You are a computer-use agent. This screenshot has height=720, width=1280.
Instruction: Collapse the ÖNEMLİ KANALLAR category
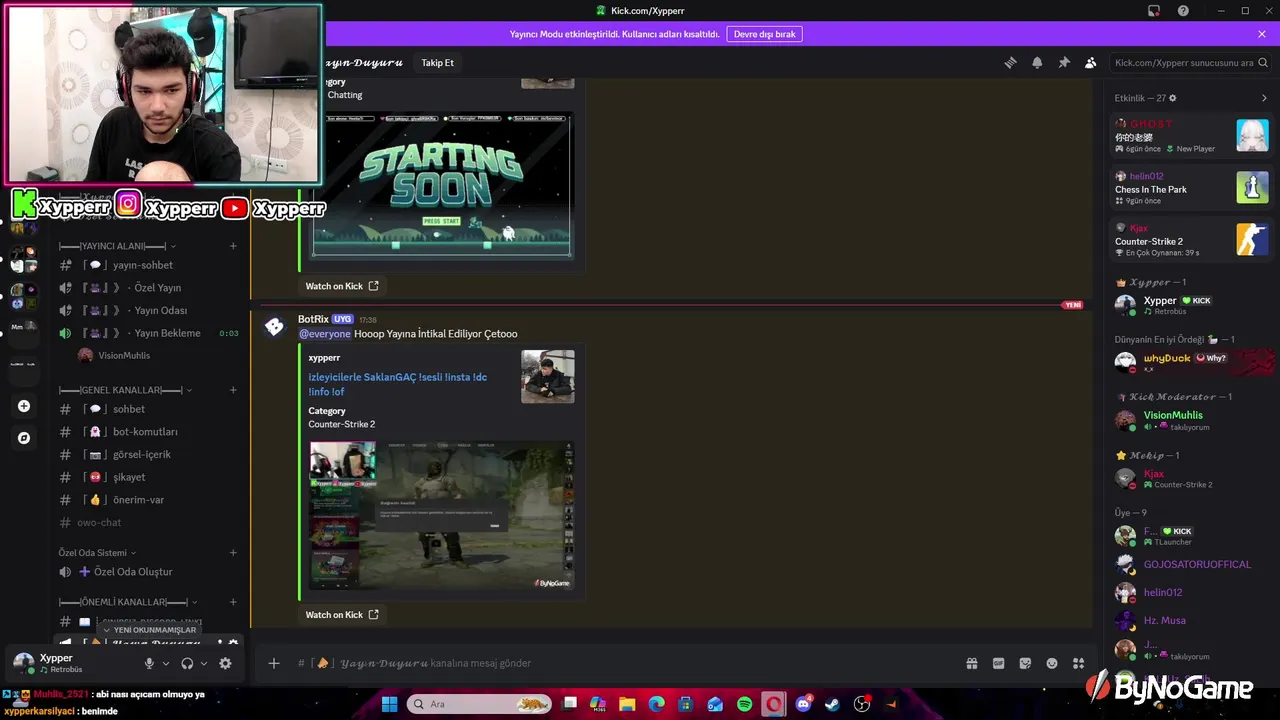pyautogui.click(x=128, y=602)
